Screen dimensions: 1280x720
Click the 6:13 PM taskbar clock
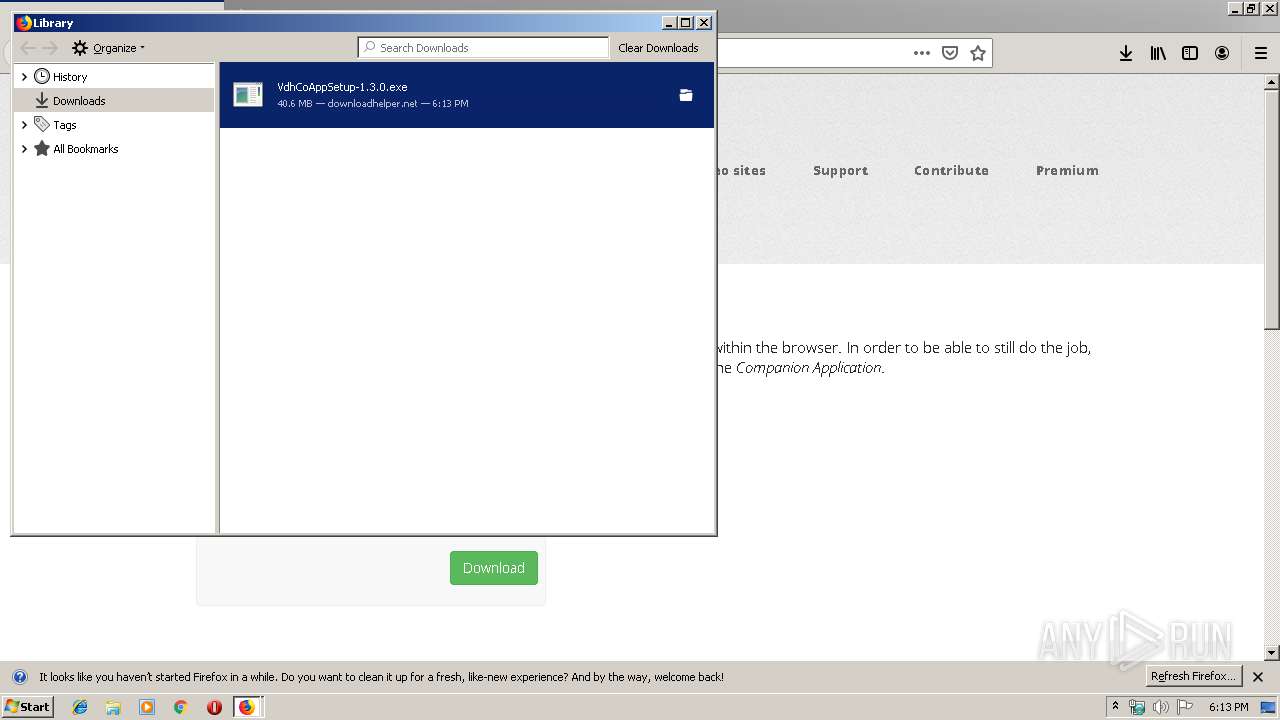(x=1228, y=707)
